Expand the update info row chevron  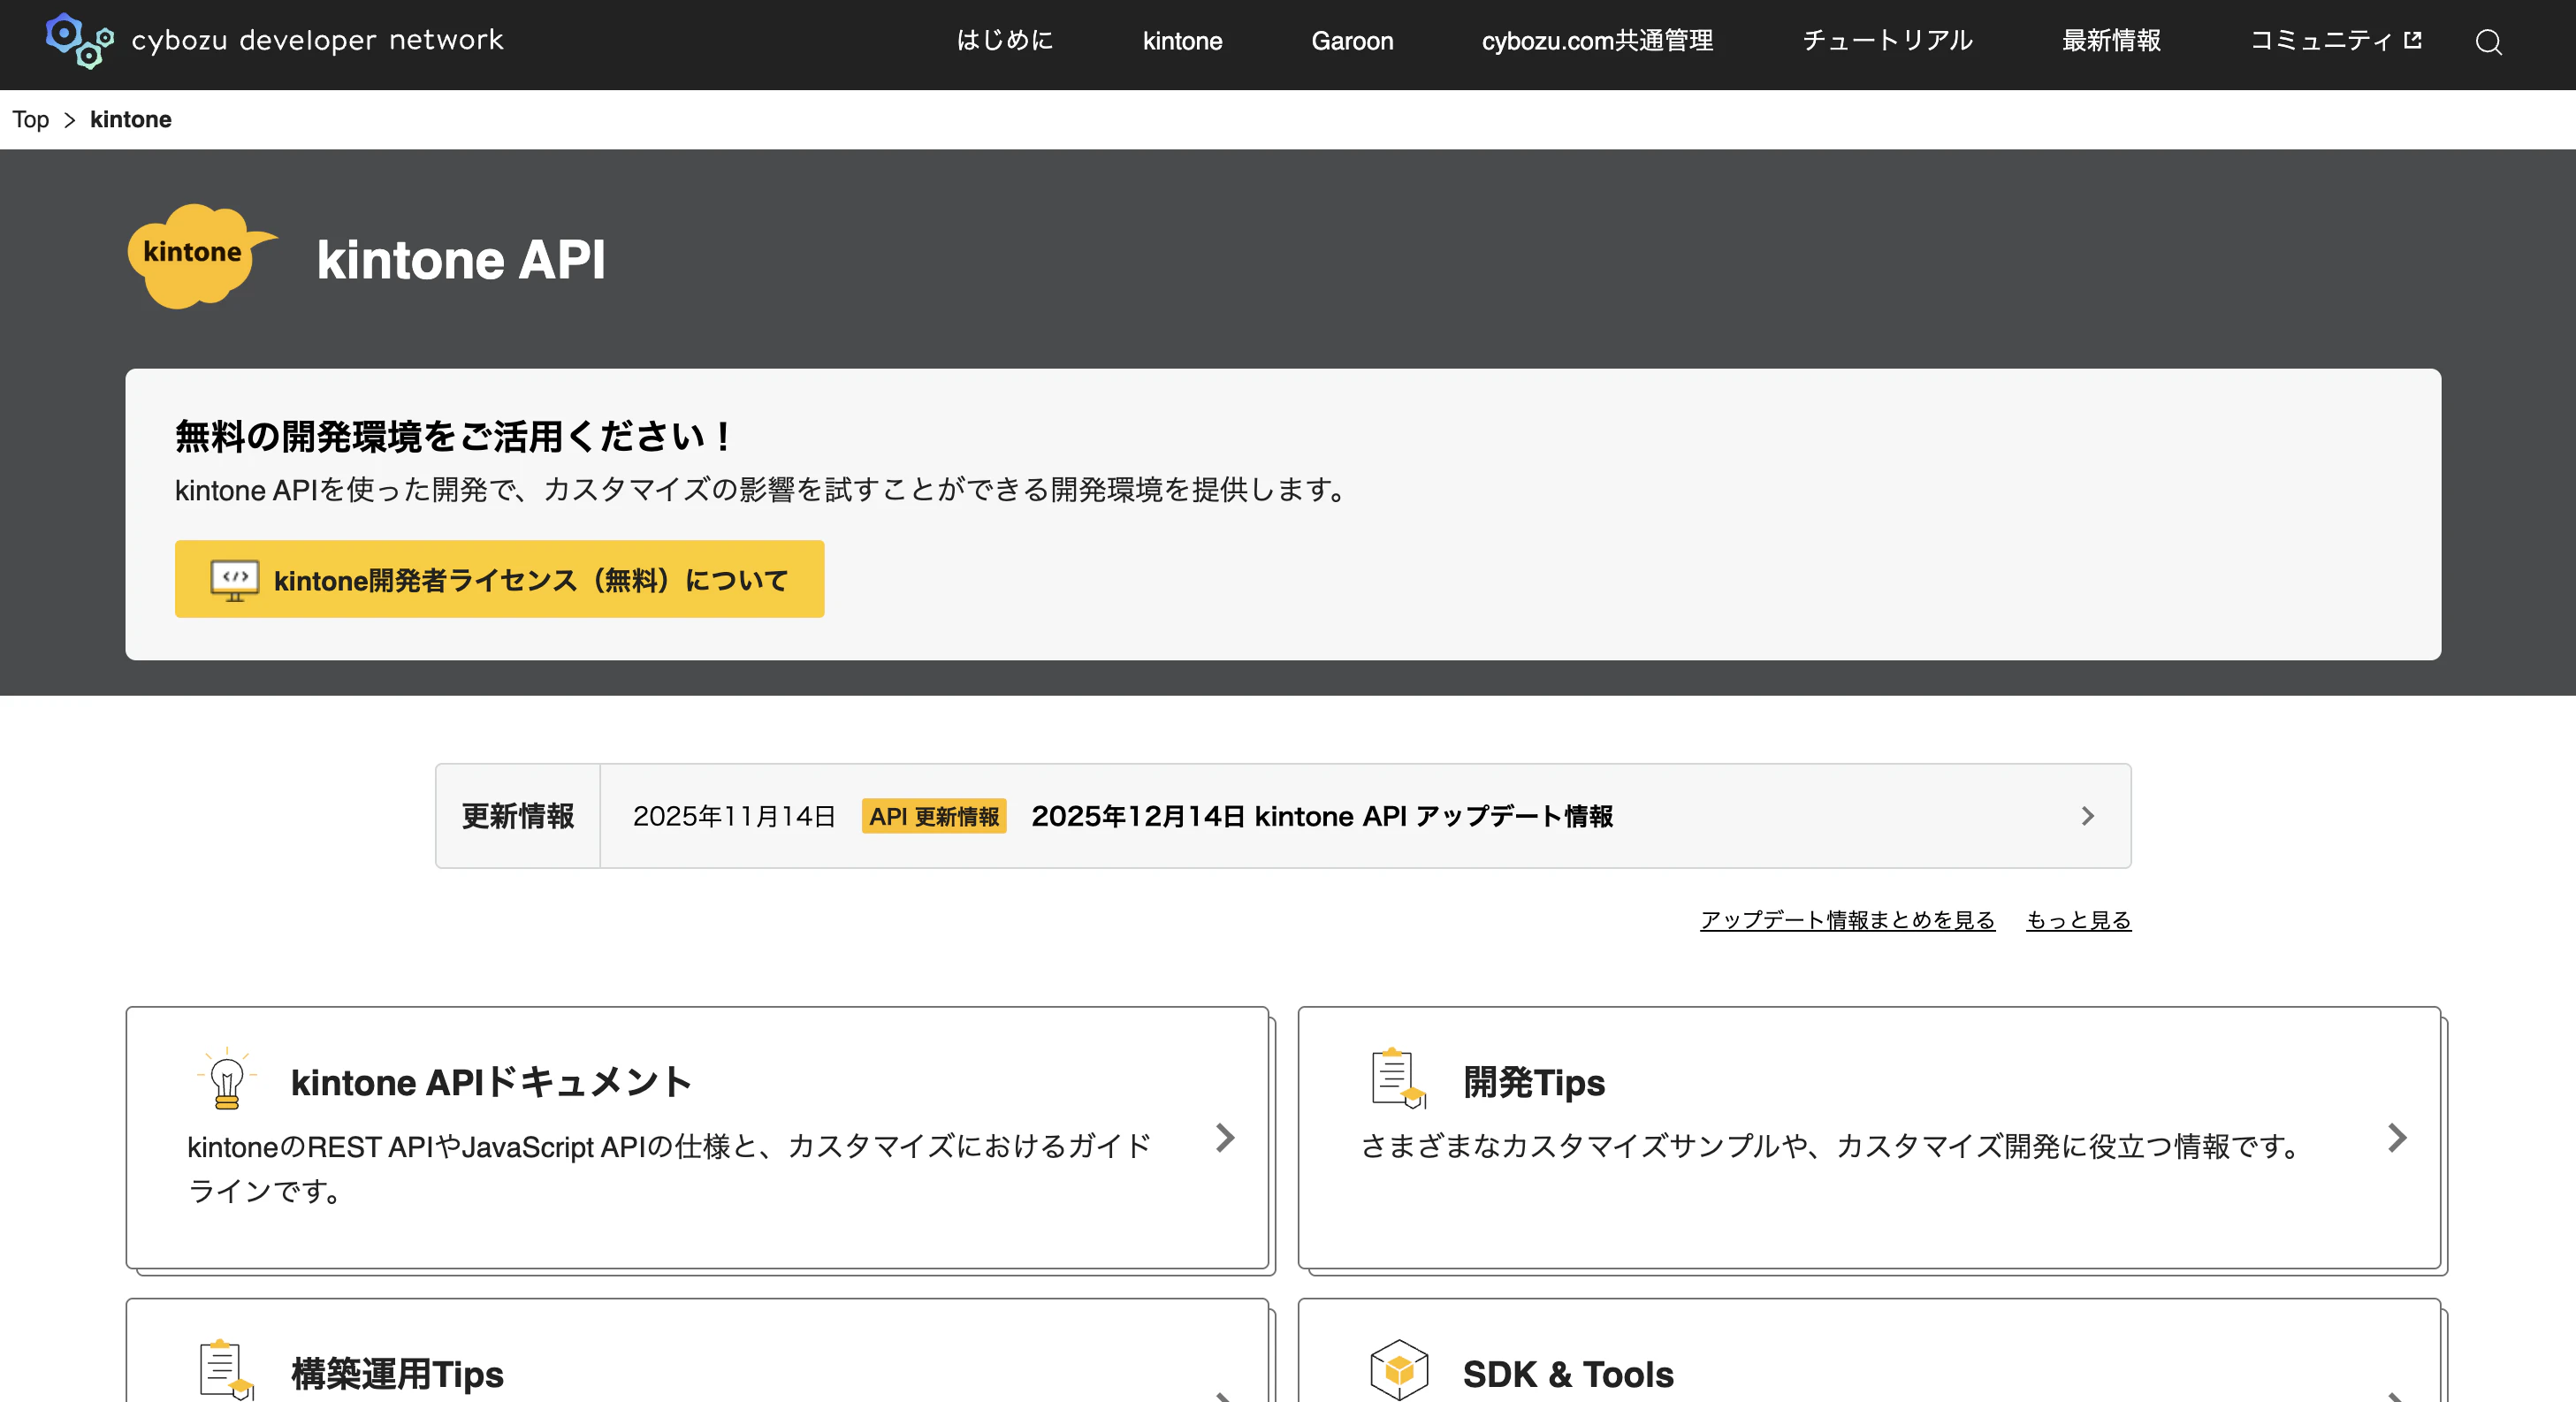(2087, 816)
